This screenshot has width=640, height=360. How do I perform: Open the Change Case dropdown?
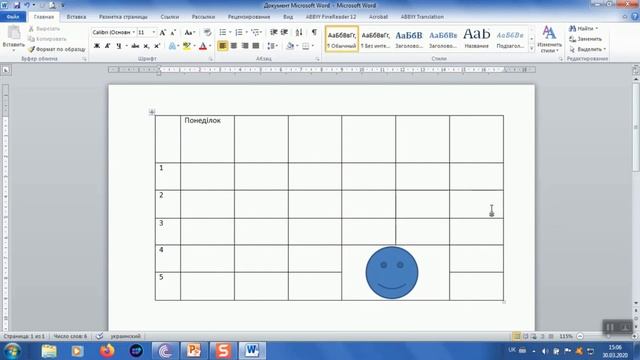pyautogui.click(x=189, y=32)
